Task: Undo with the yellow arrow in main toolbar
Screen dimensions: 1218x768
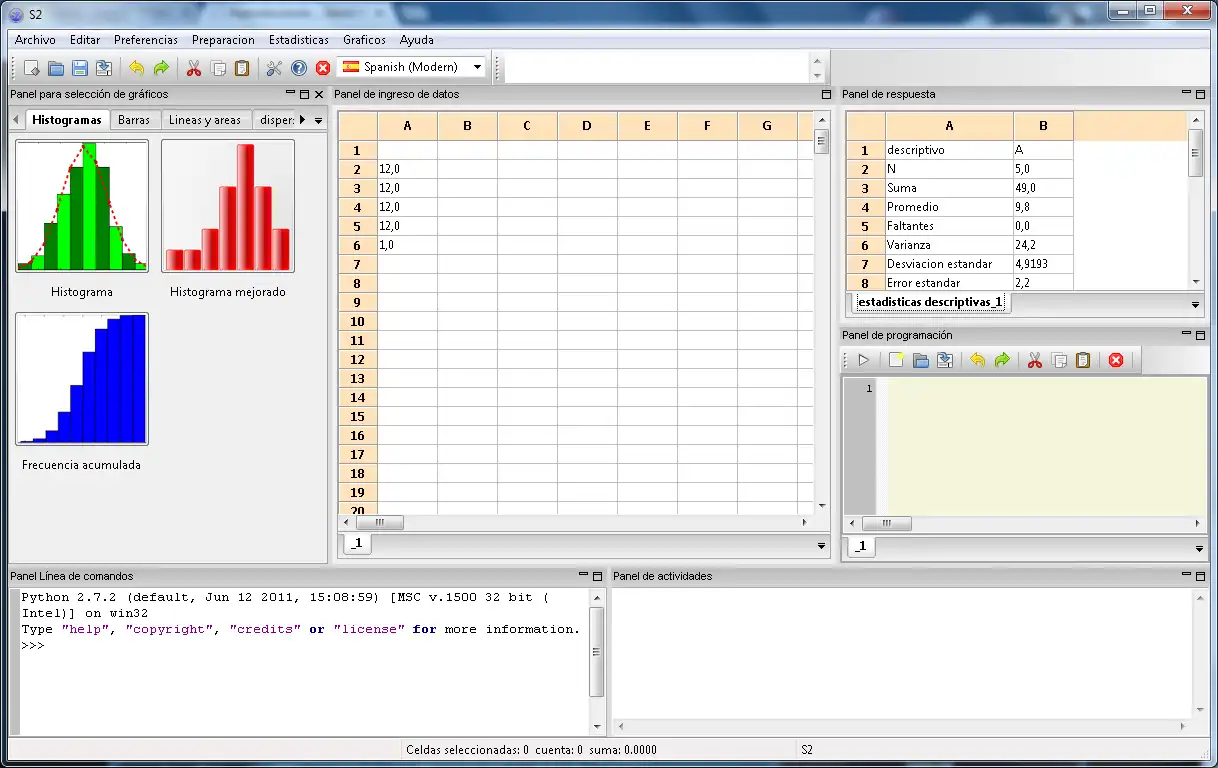Action: [x=137, y=68]
